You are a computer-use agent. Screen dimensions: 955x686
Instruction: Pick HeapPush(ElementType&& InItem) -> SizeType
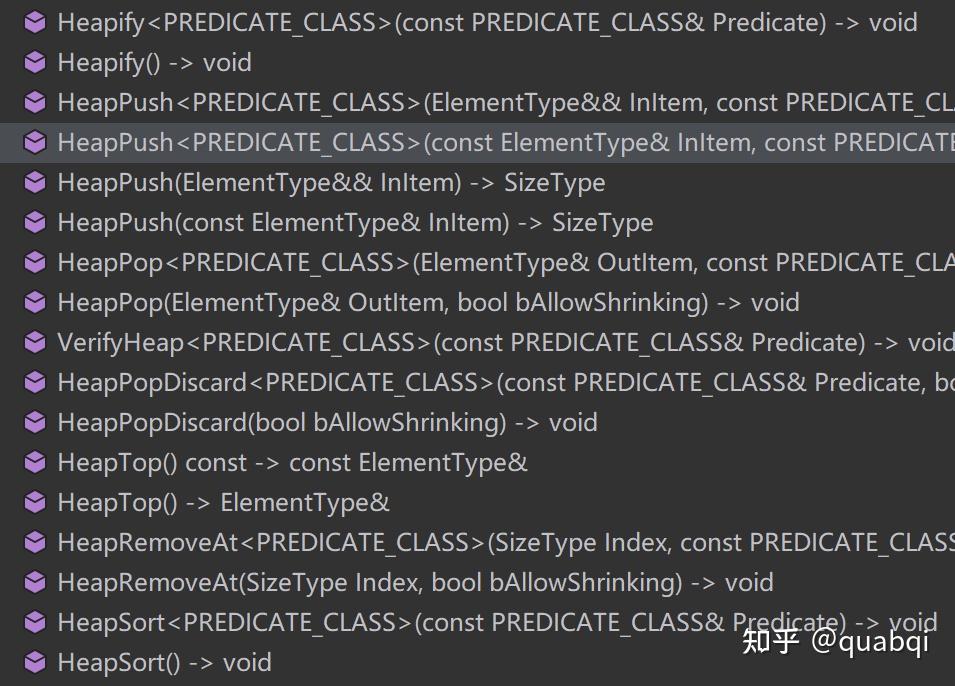point(331,183)
